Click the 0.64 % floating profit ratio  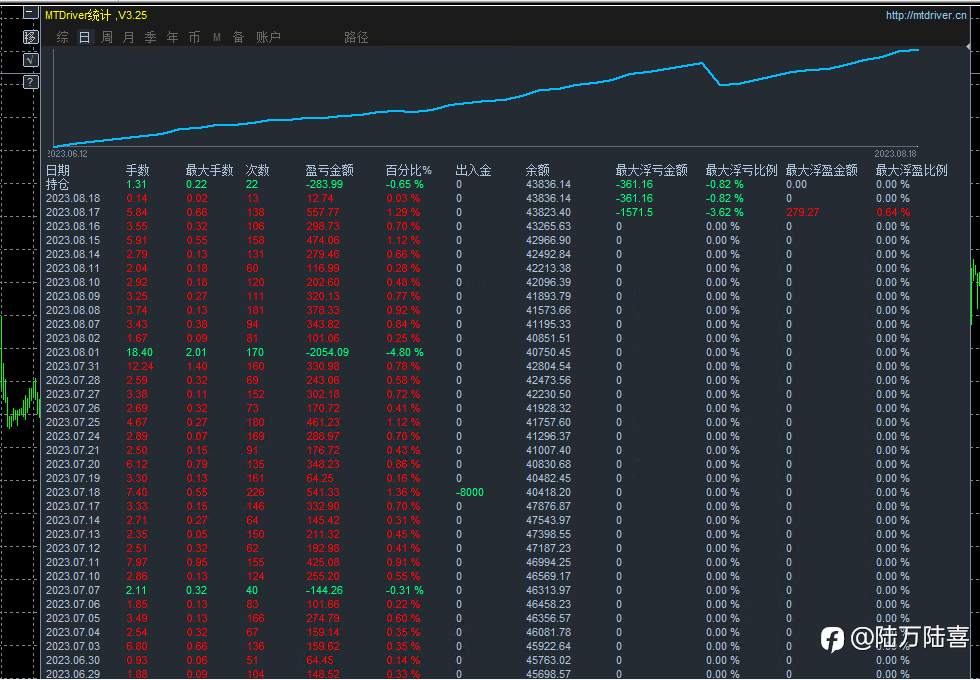click(x=892, y=212)
